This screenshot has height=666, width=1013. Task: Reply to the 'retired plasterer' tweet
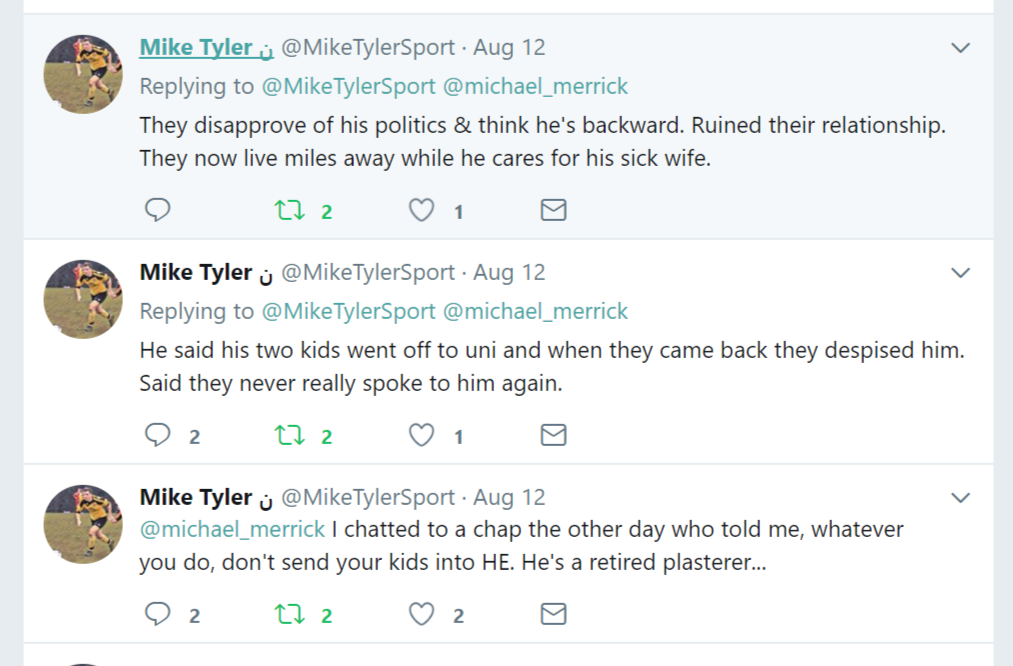158,614
